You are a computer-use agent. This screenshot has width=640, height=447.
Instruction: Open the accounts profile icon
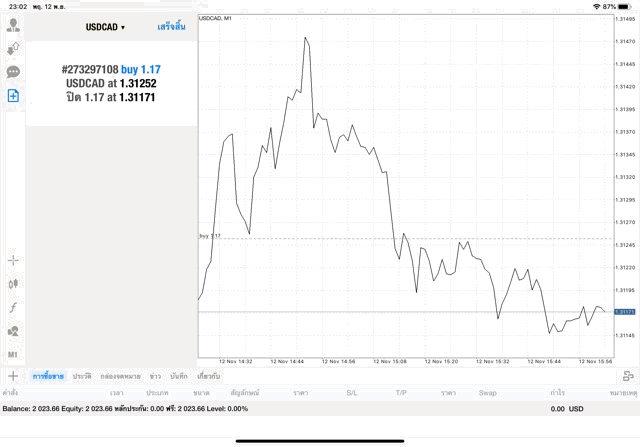[13, 25]
